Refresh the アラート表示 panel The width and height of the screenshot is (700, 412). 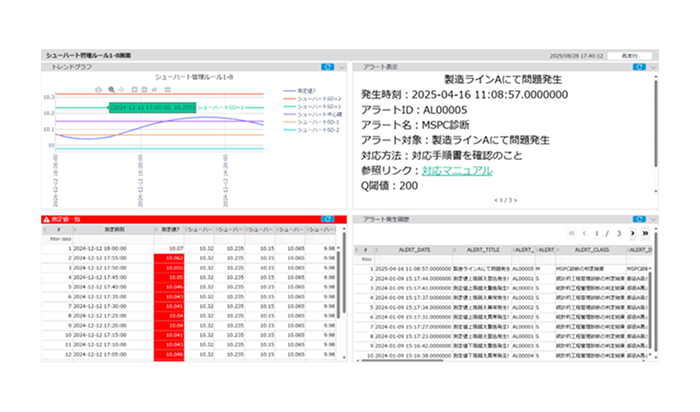[x=637, y=66]
